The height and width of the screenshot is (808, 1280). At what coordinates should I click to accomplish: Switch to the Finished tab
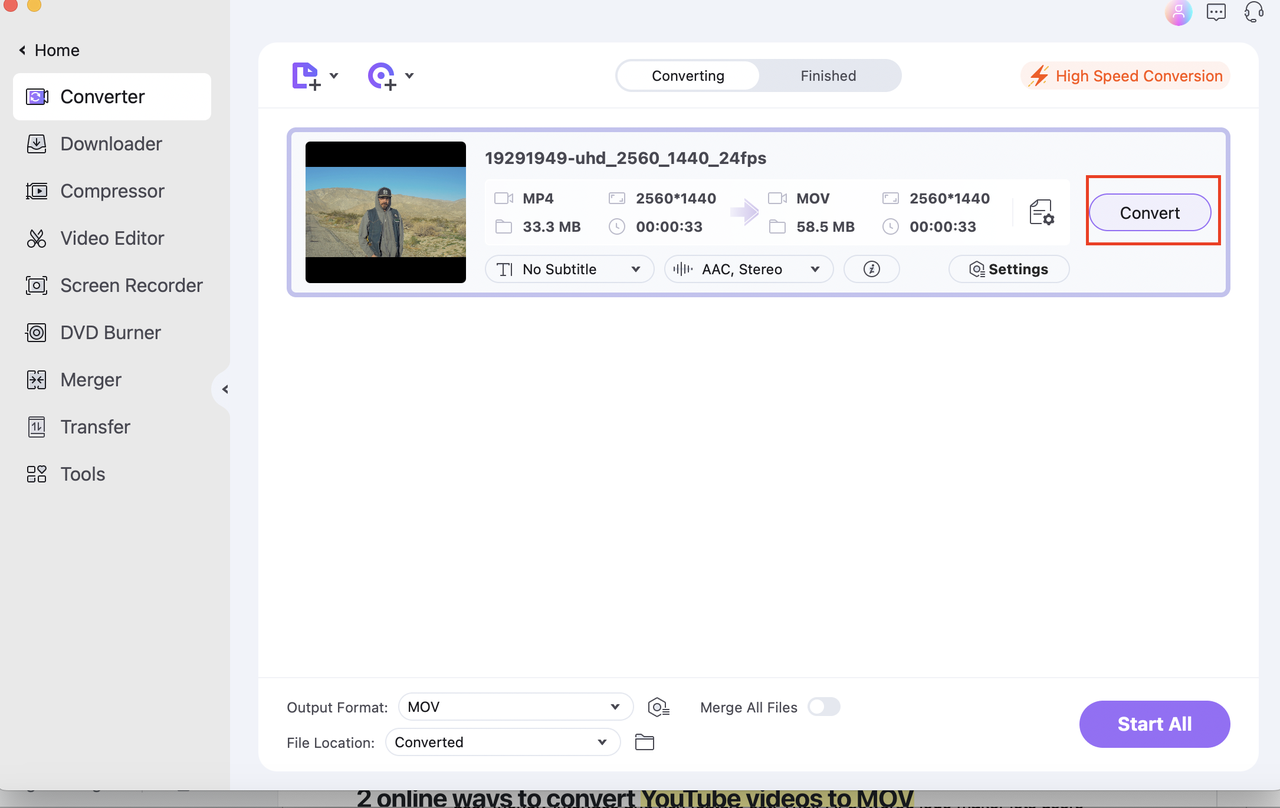point(828,75)
